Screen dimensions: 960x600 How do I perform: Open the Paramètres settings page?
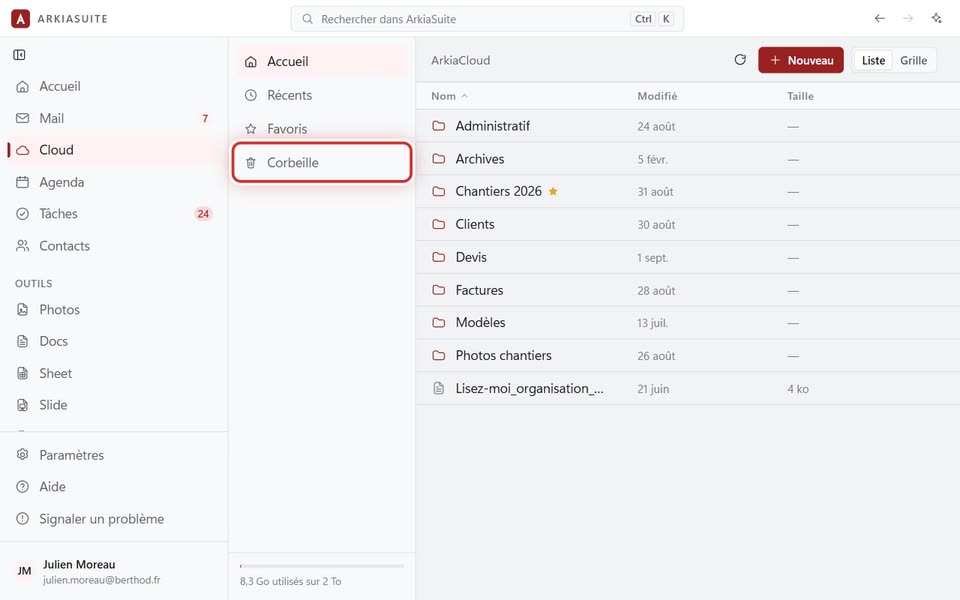tap(114, 455)
